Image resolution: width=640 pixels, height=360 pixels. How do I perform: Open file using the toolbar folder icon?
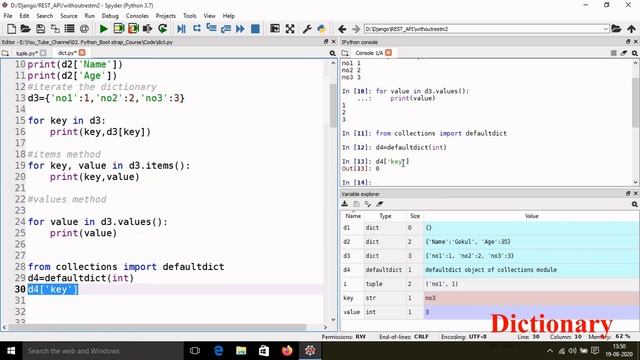(25, 29)
